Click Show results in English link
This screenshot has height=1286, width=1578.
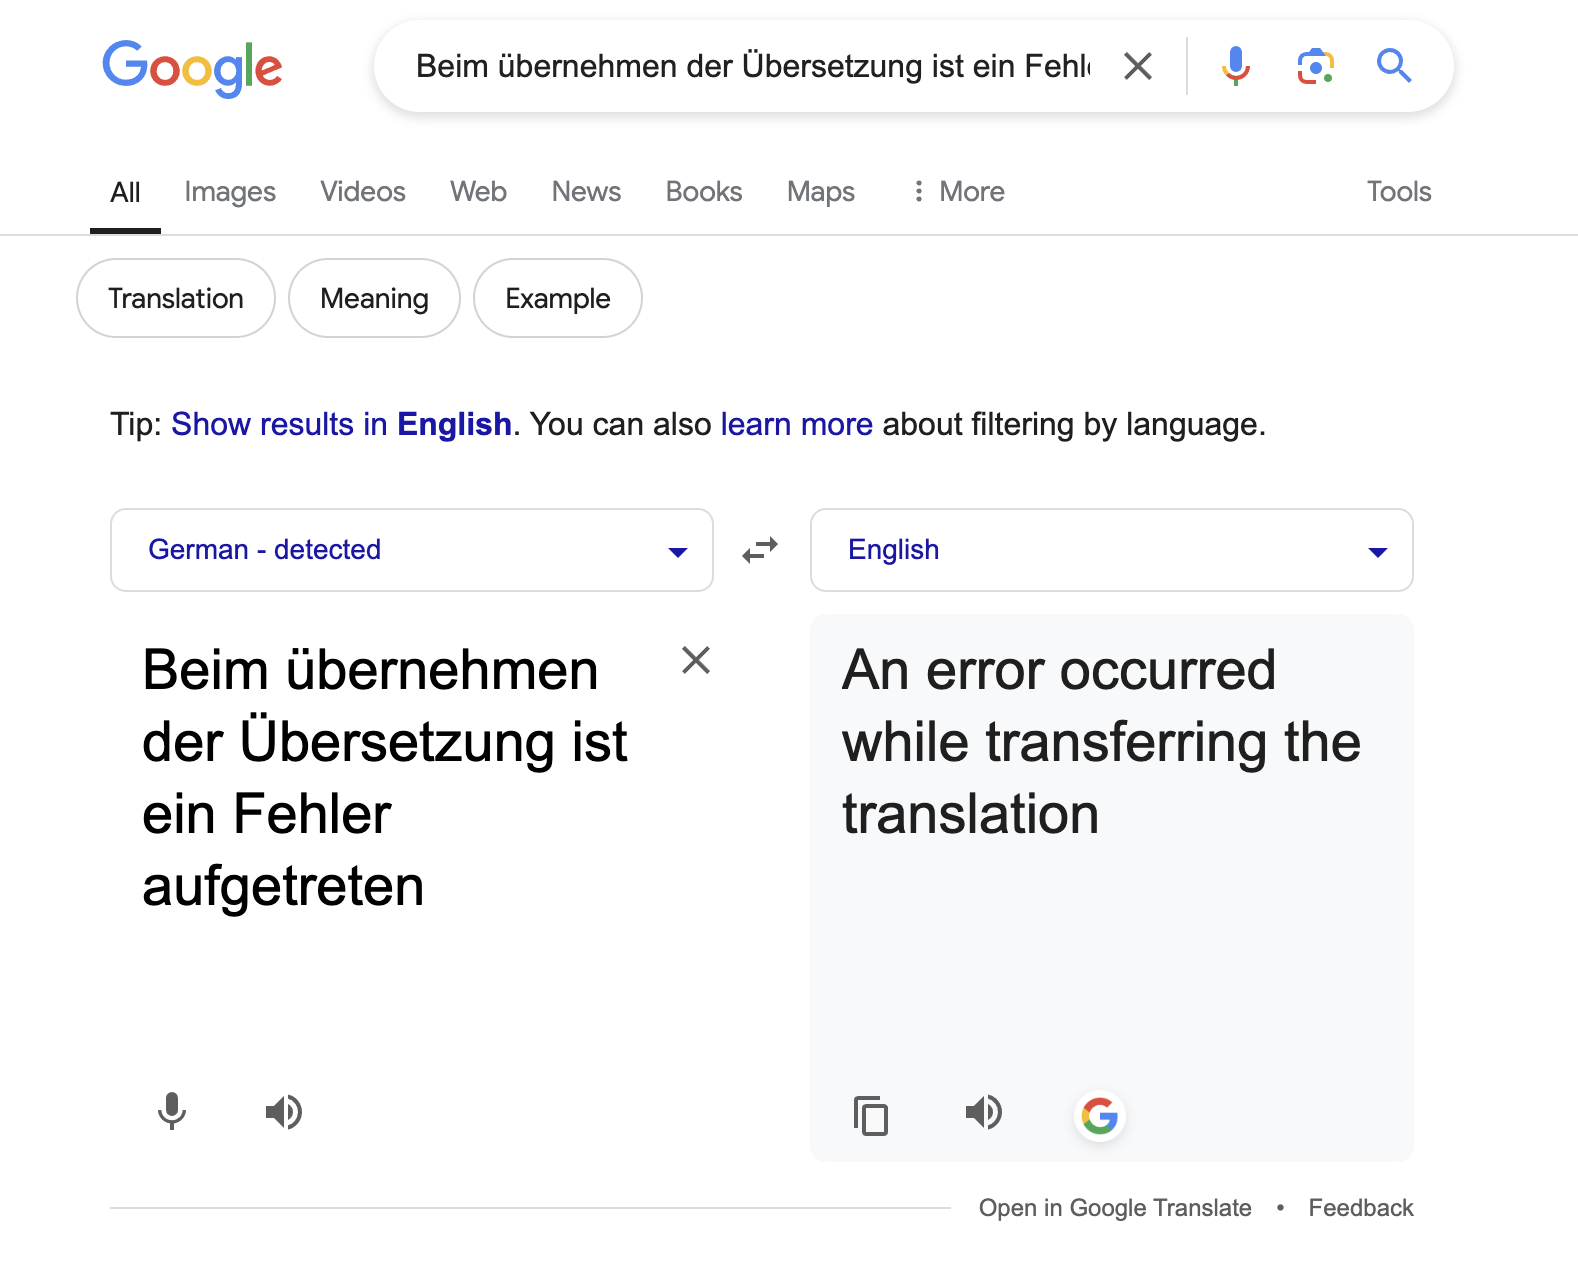(x=341, y=424)
